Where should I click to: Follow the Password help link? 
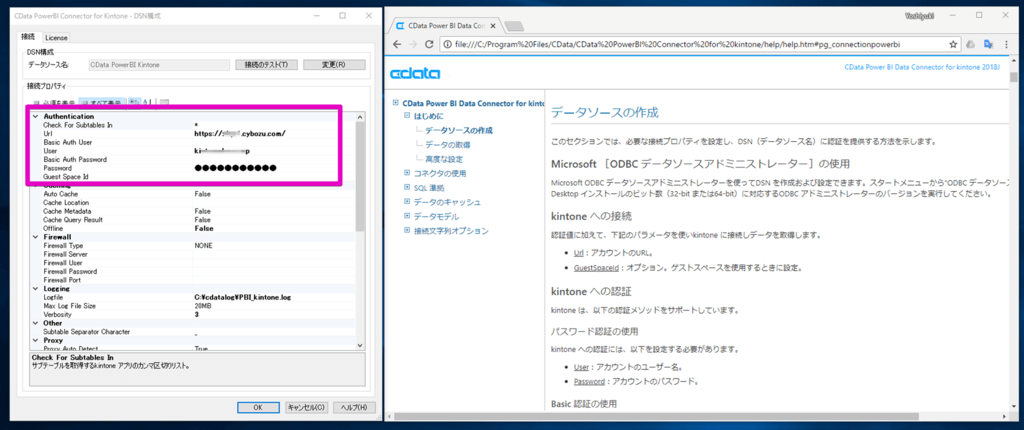pyautogui.click(x=589, y=381)
